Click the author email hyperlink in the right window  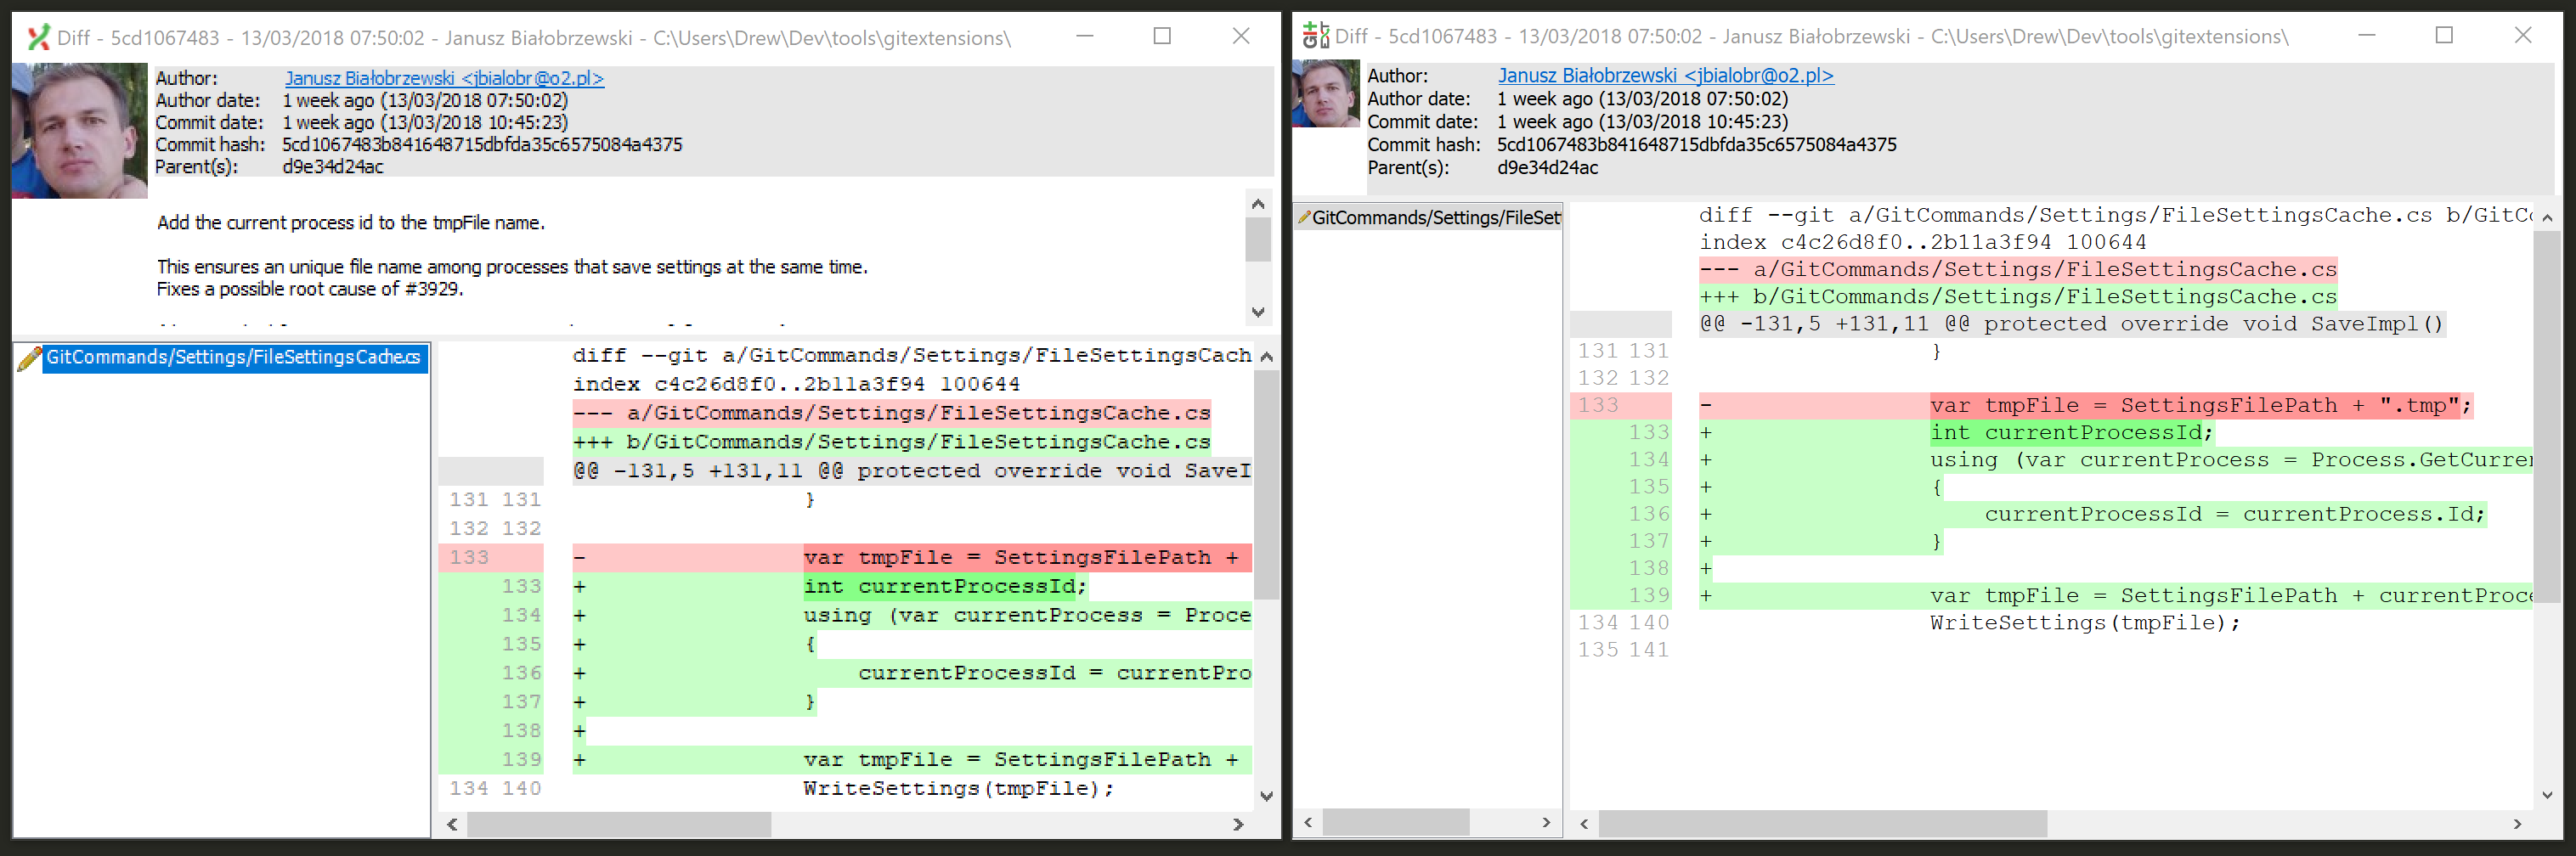[x=1665, y=76]
